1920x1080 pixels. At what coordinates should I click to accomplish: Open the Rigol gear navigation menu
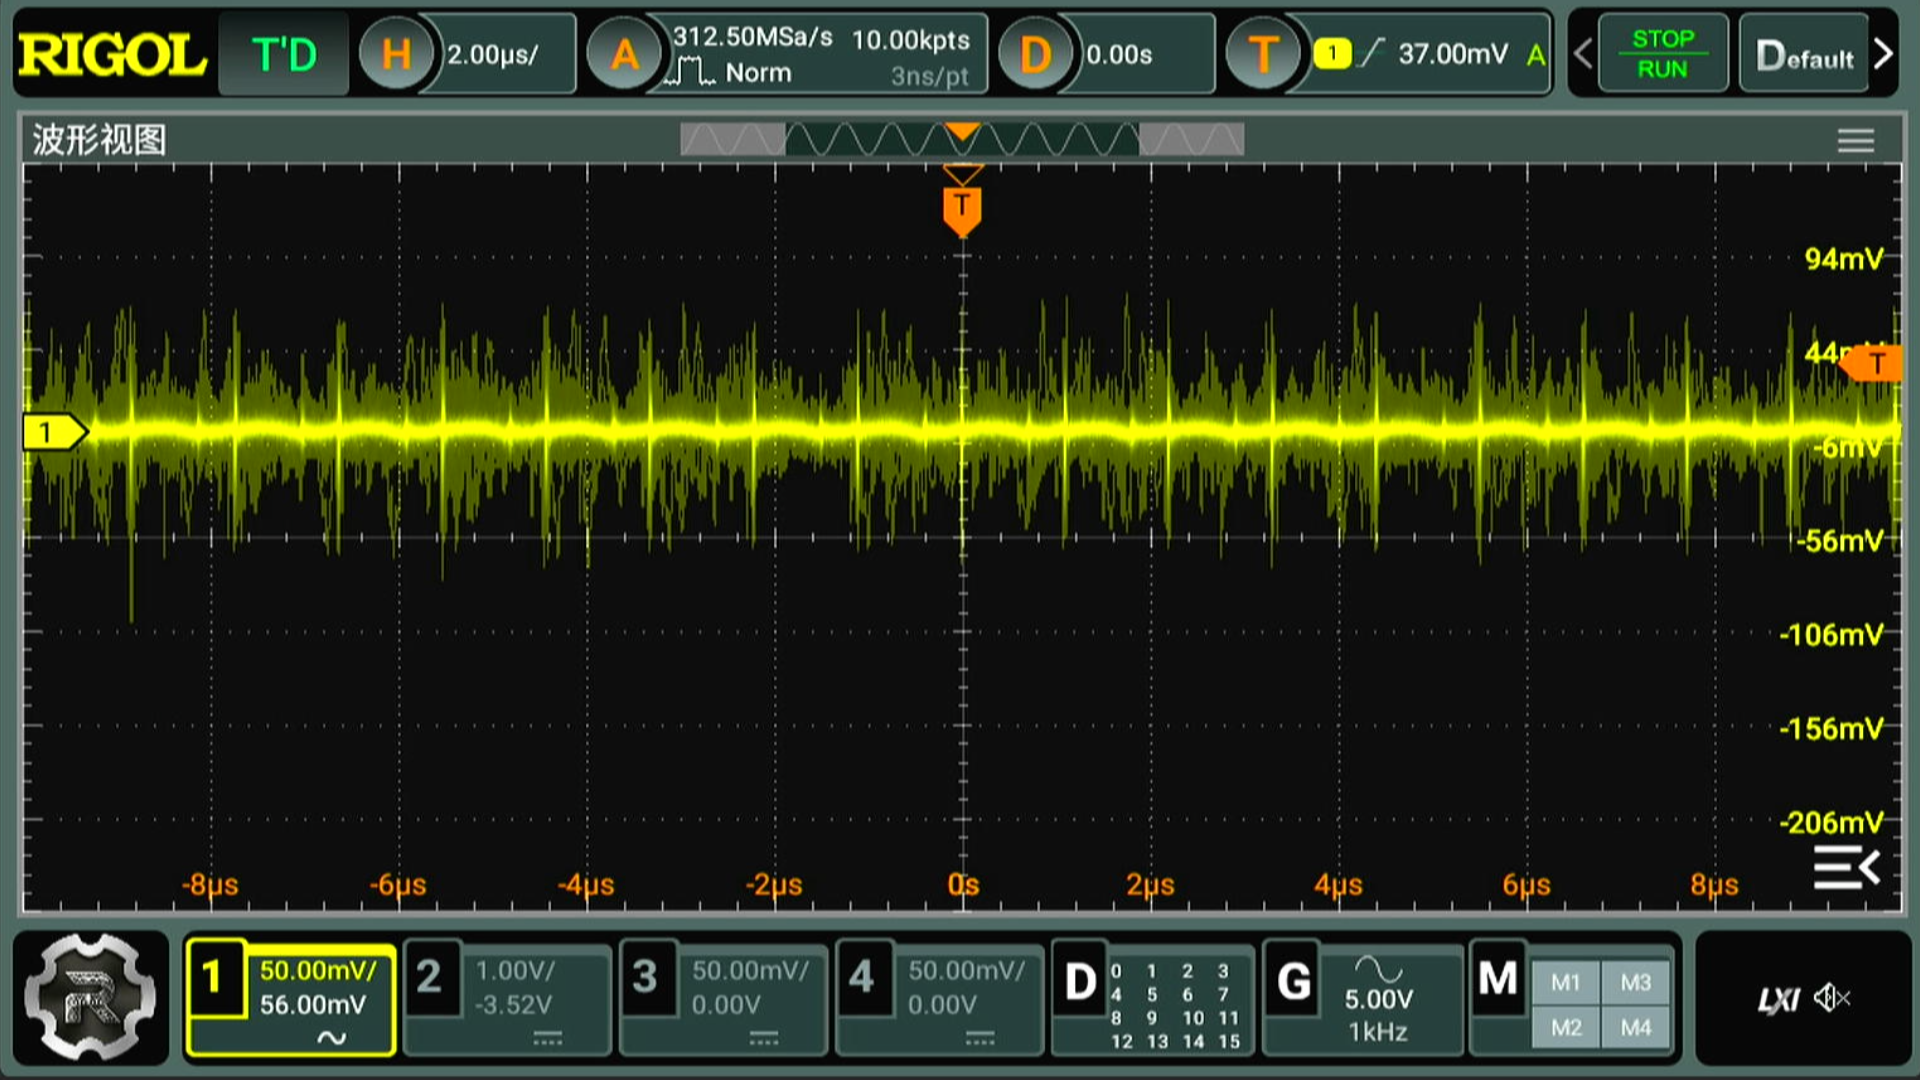click(91, 997)
